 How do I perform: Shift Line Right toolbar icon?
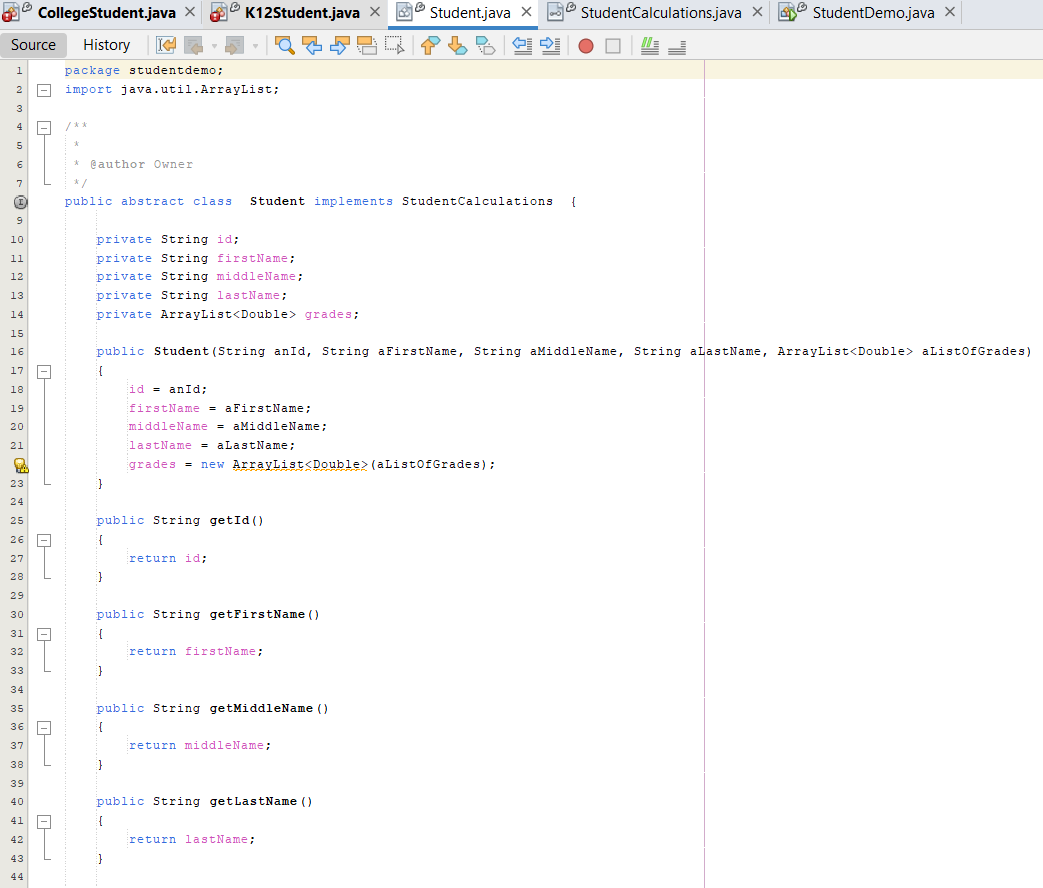point(550,45)
